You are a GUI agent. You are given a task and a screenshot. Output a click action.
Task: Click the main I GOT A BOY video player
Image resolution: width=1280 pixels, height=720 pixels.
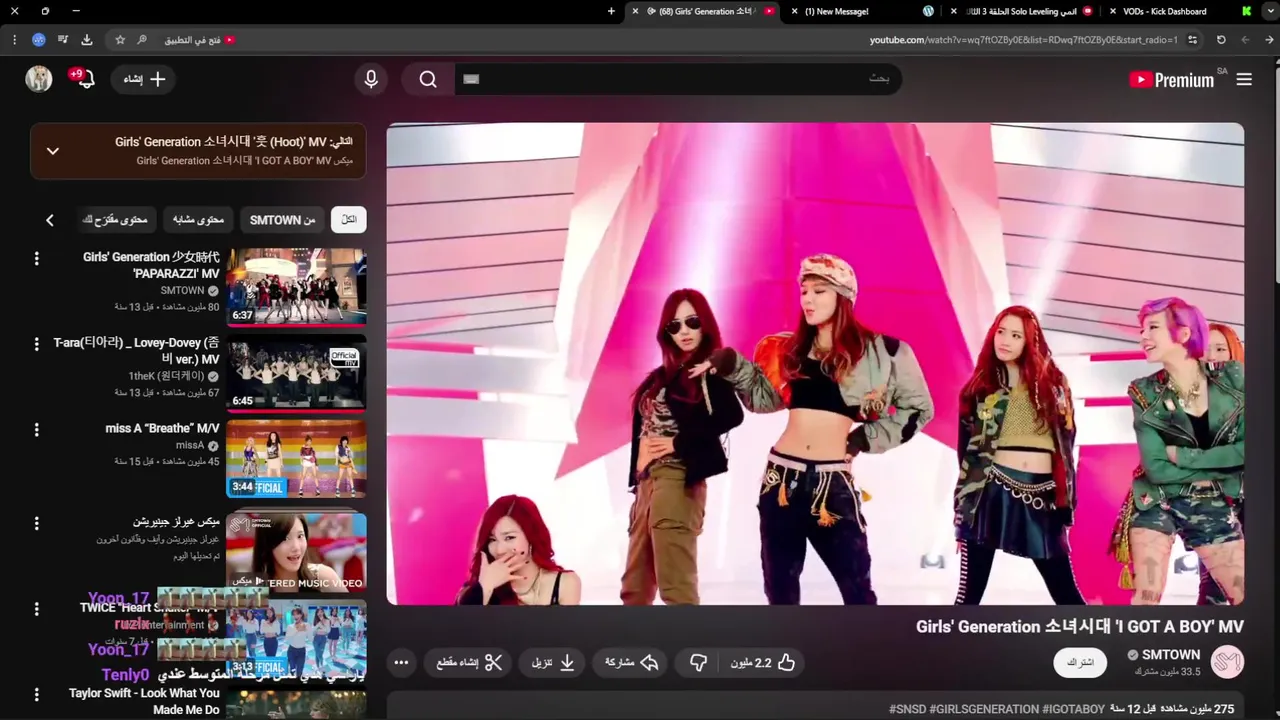pyautogui.click(x=815, y=364)
